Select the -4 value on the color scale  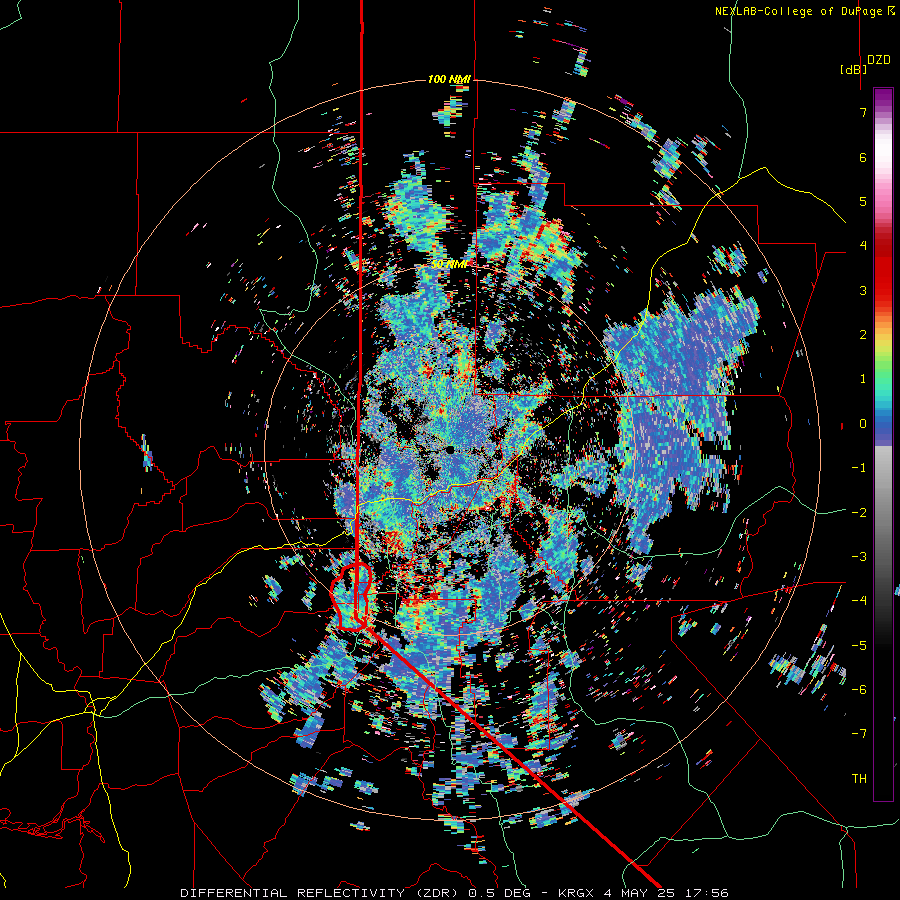859,600
